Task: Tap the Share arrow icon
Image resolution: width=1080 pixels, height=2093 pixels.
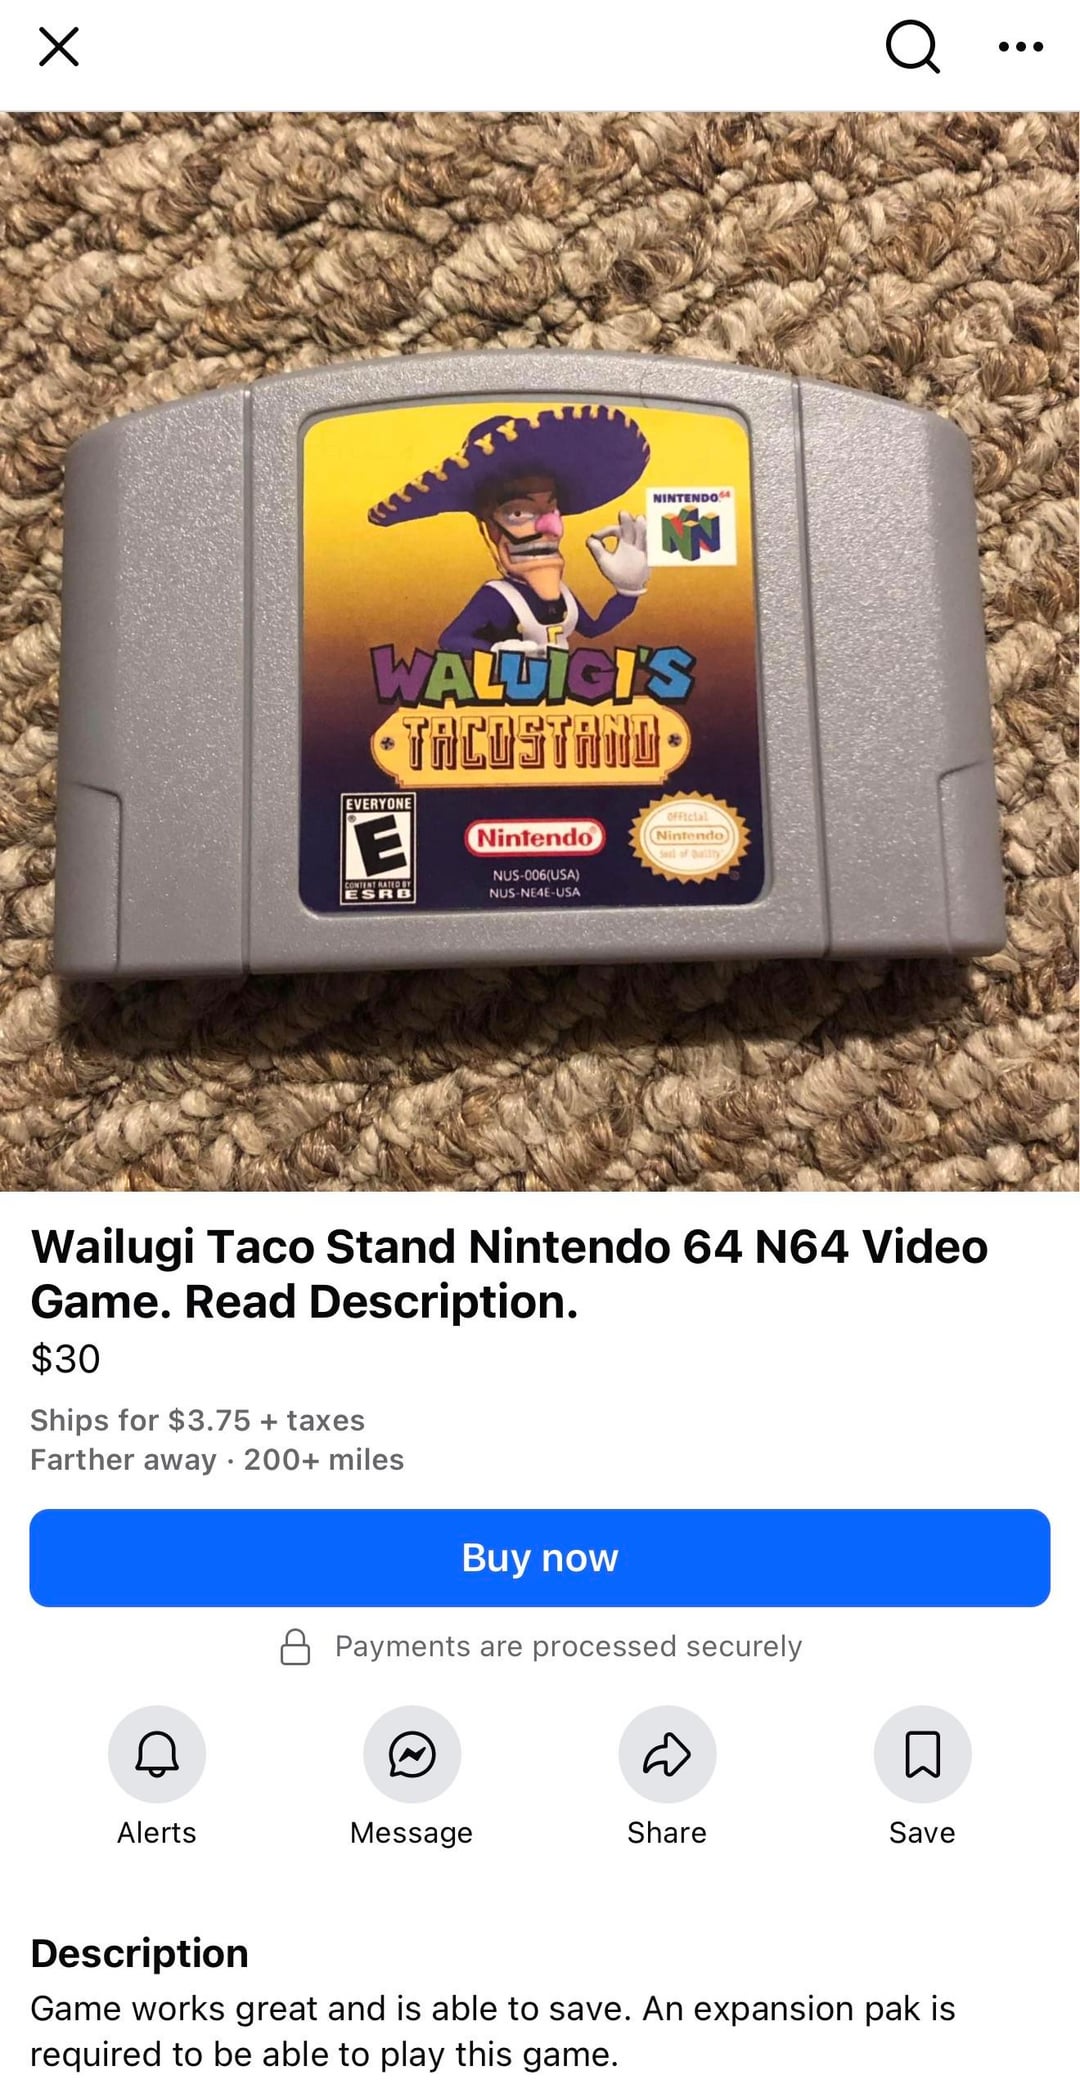Action: click(667, 1754)
